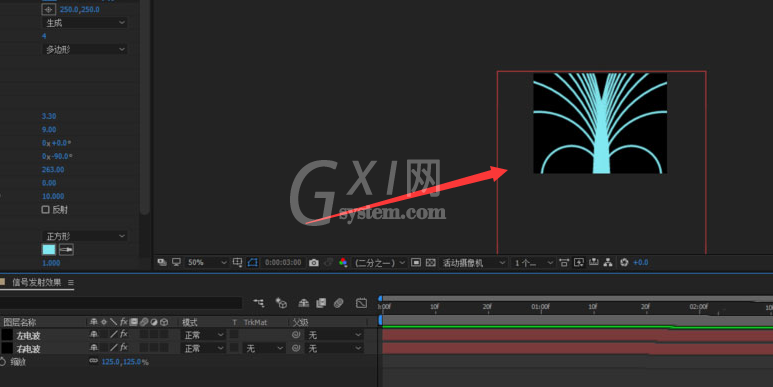The width and height of the screenshot is (773, 387).
Task: Open the parent 无 dropdown for 右电波 layer
Action: [x=334, y=348]
